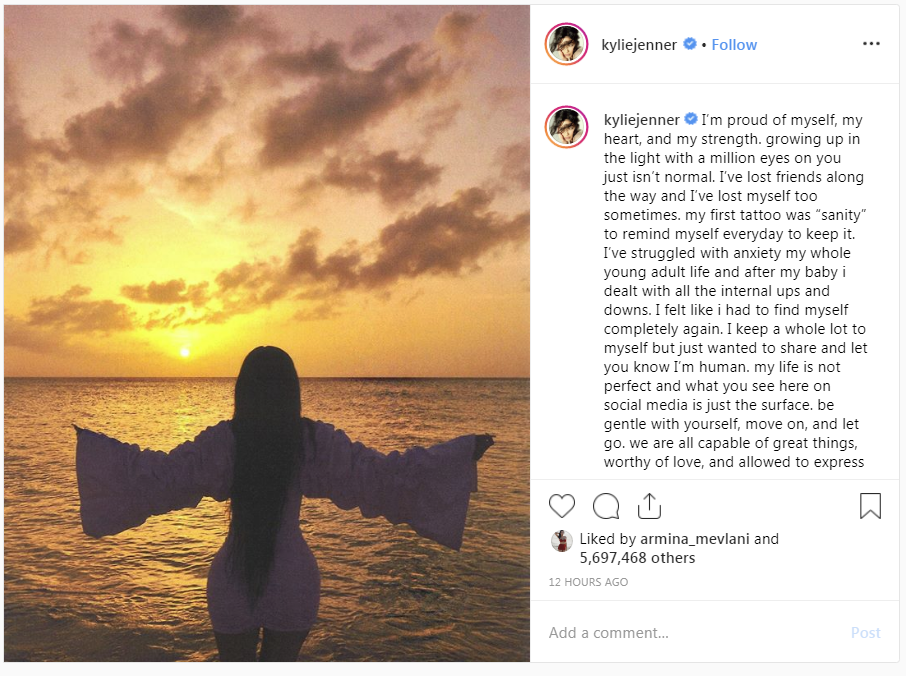Click the comment speech bubble icon
The image size is (906, 676).
coord(606,506)
